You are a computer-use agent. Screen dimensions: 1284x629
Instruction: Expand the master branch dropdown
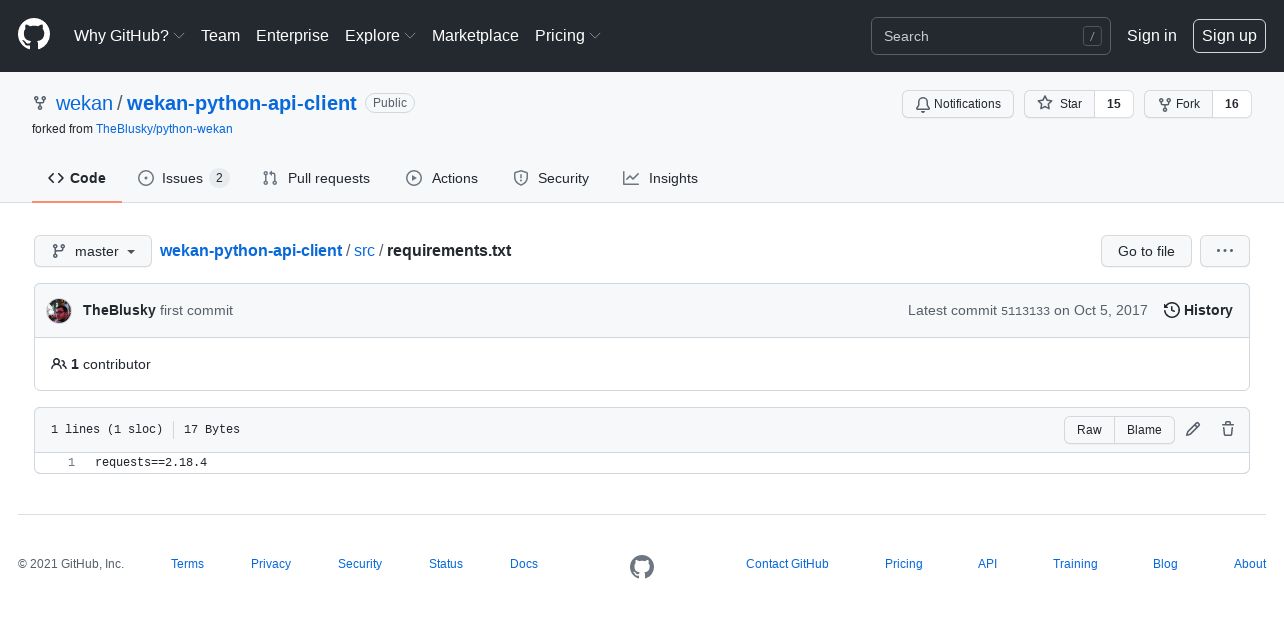point(93,251)
